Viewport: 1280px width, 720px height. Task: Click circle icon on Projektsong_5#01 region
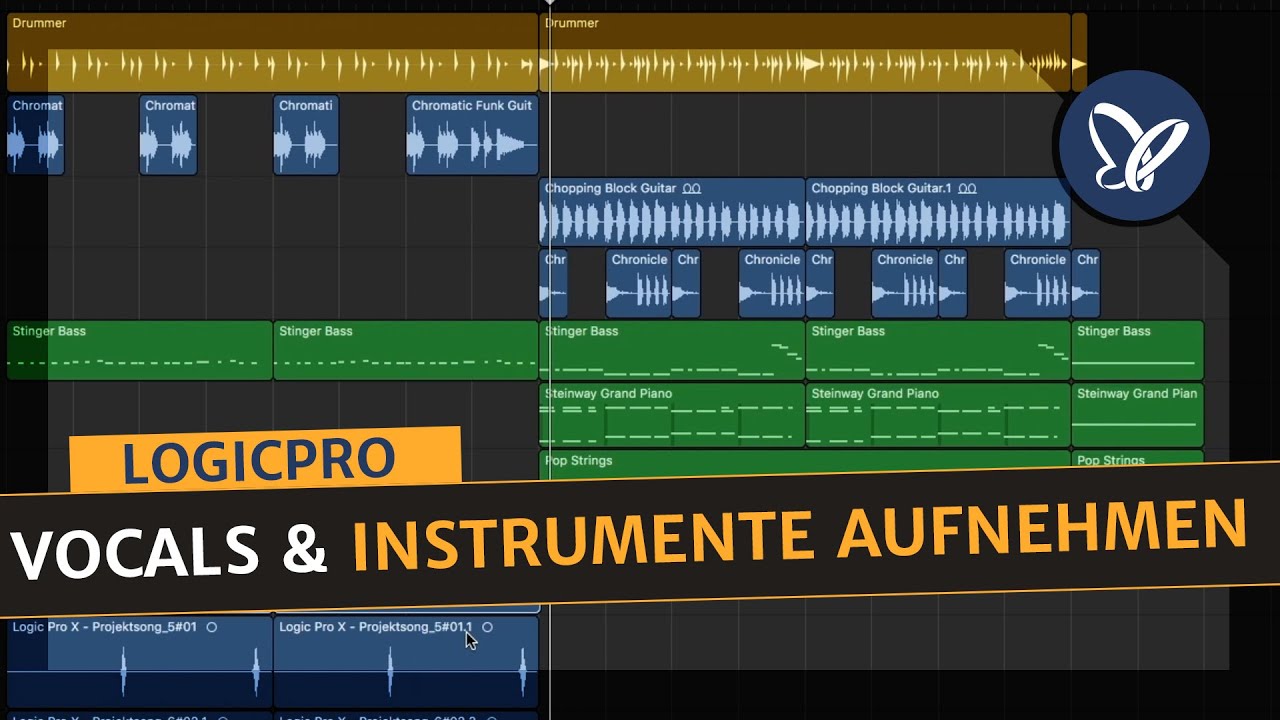211,627
